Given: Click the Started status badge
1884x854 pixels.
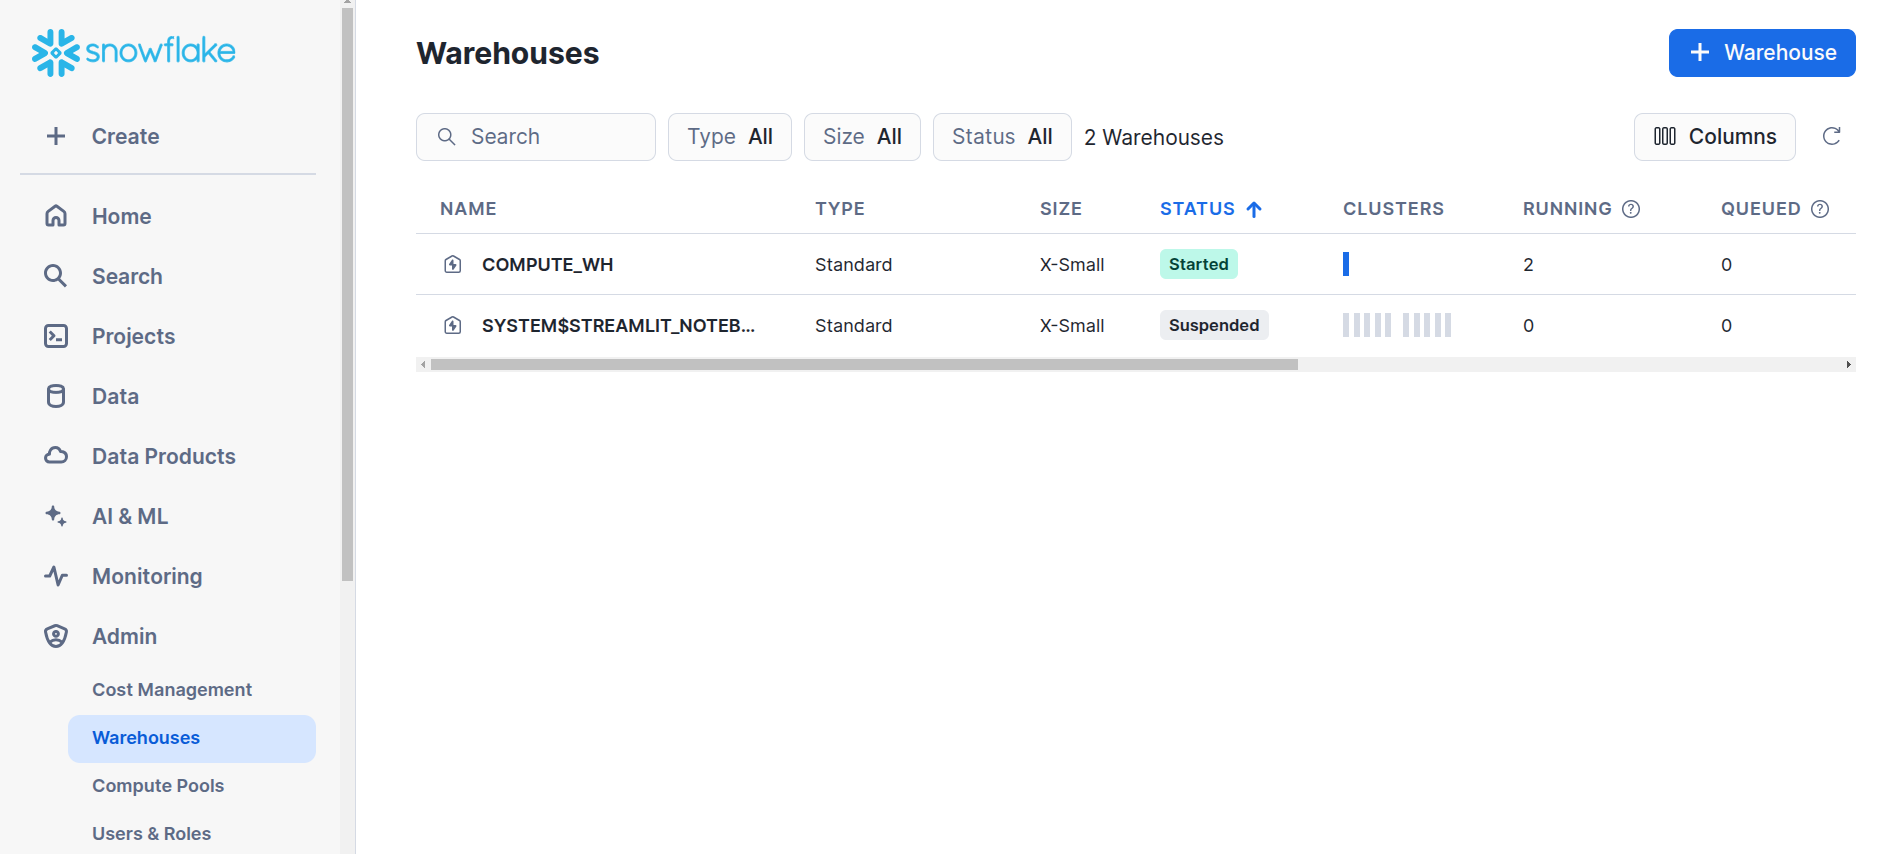Looking at the screenshot, I should pos(1199,264).
